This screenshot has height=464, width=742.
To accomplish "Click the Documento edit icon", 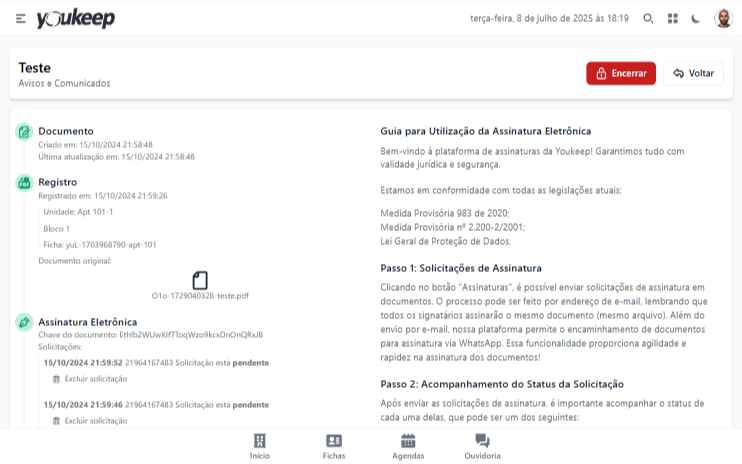I will click(x=24, y=132).
